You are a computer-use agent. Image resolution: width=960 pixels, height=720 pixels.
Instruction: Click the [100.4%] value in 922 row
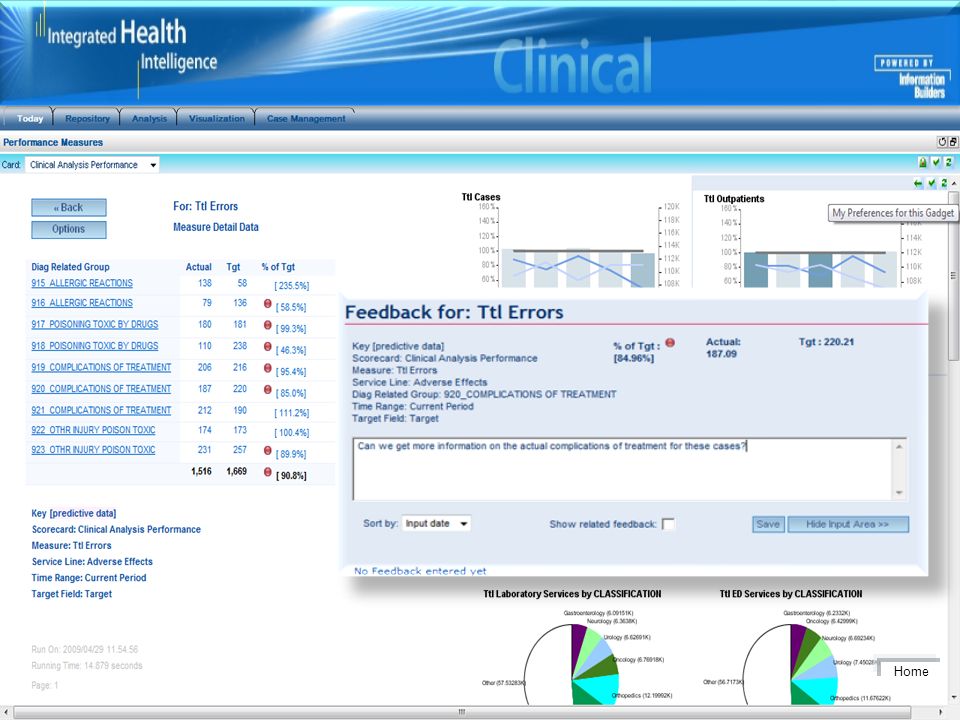click(291, 433)
